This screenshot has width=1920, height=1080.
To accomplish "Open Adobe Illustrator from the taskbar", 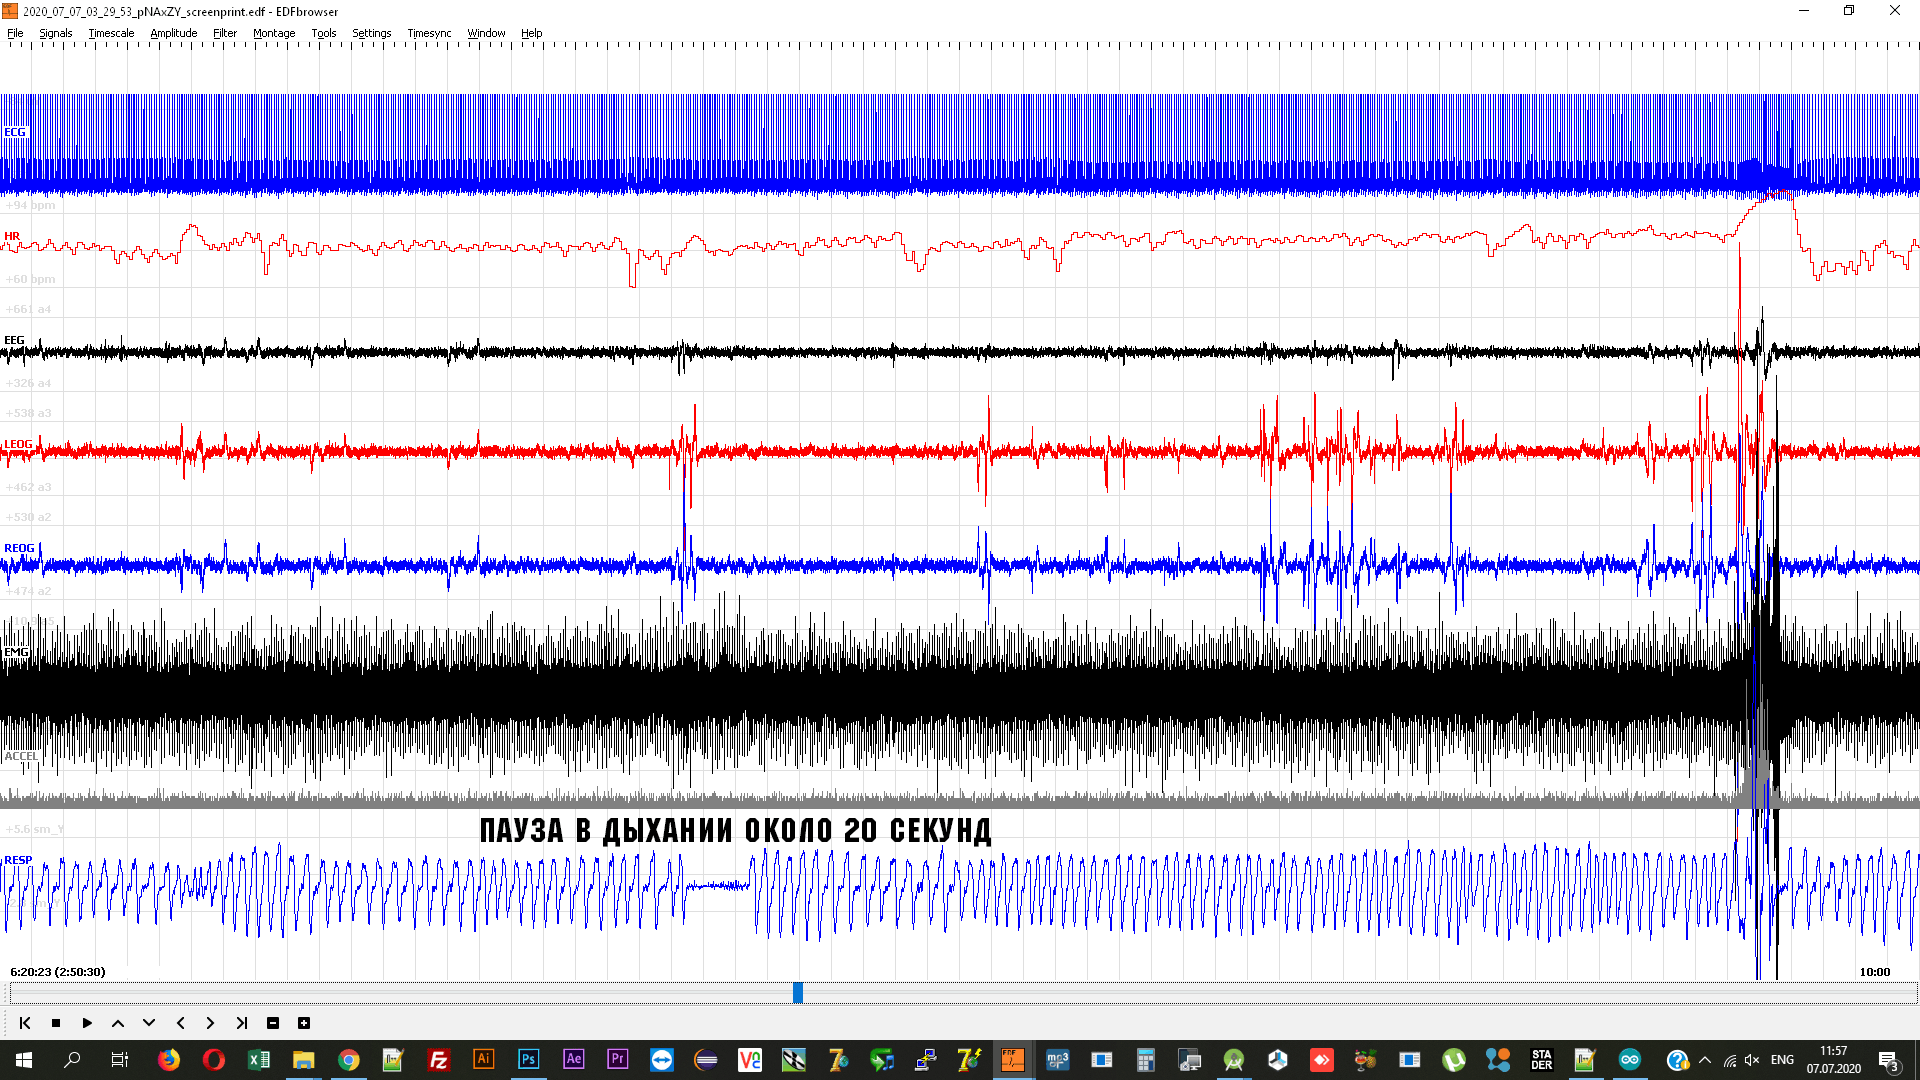I will tap(483, 1060).
